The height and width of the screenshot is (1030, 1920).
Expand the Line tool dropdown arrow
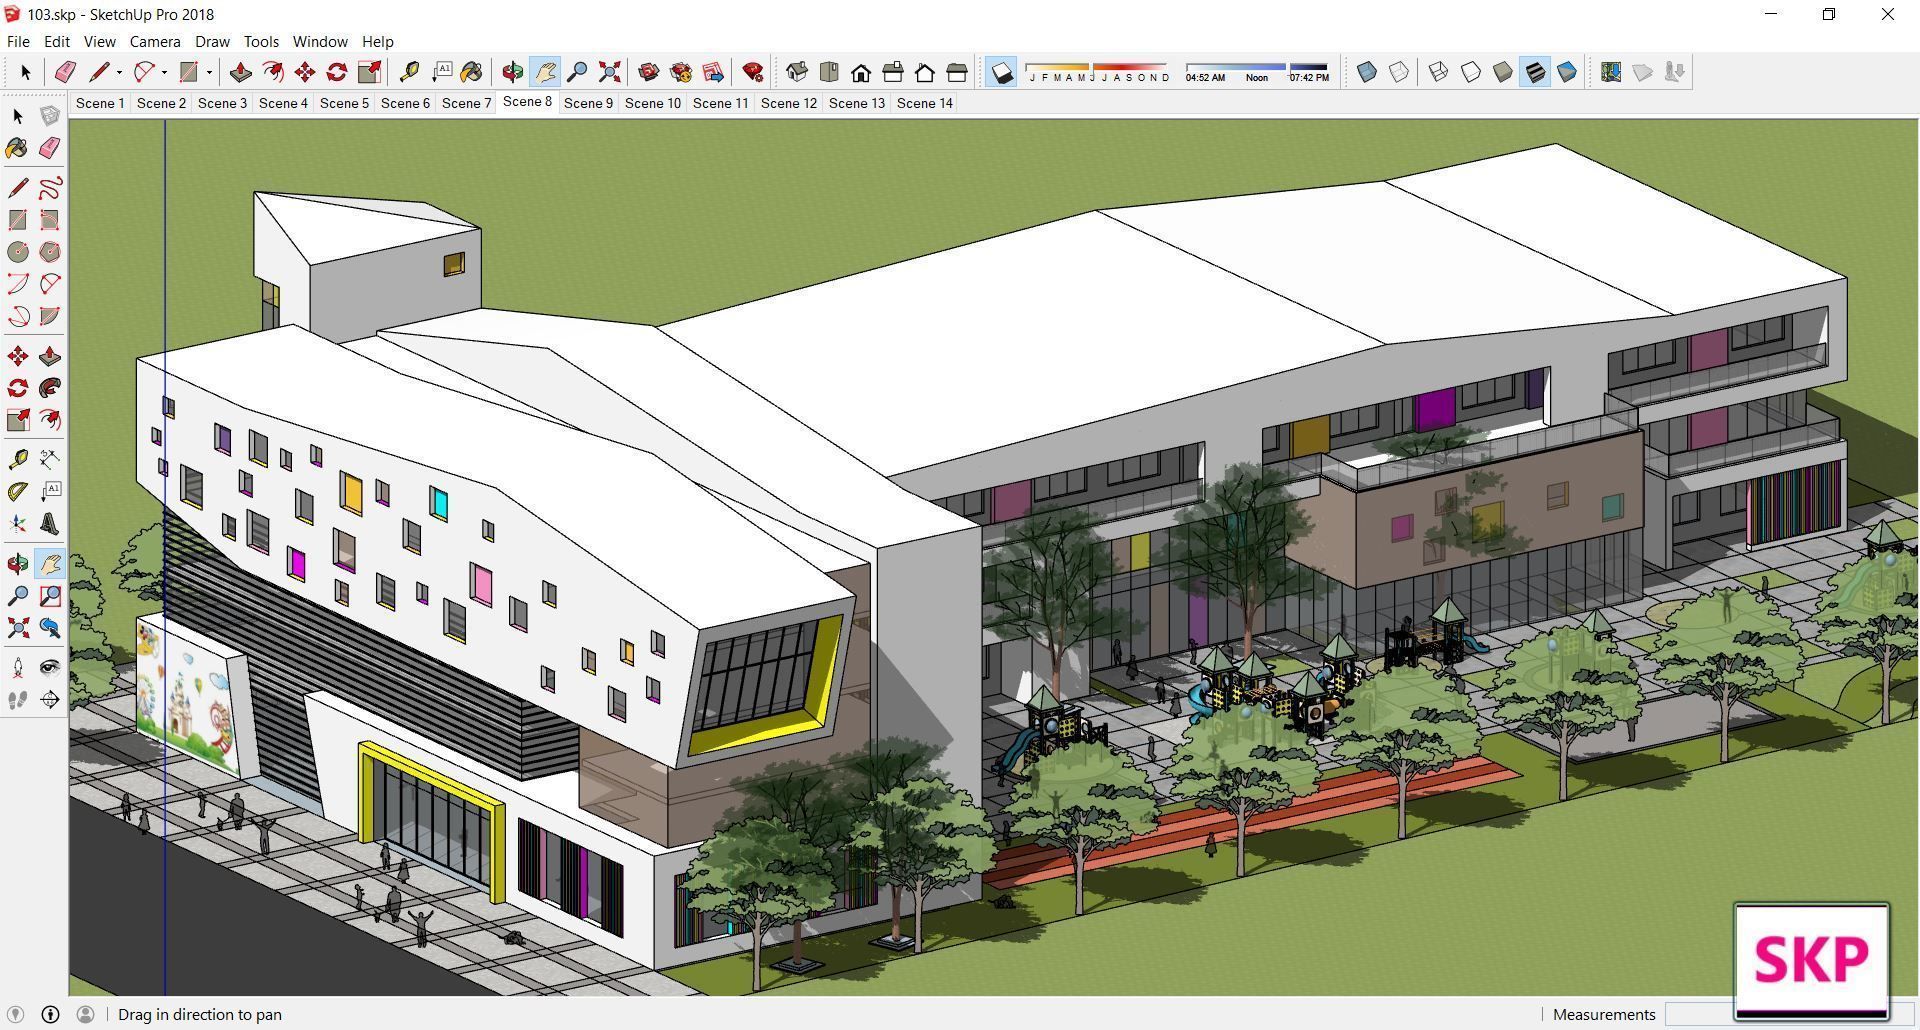pos(119,72)
